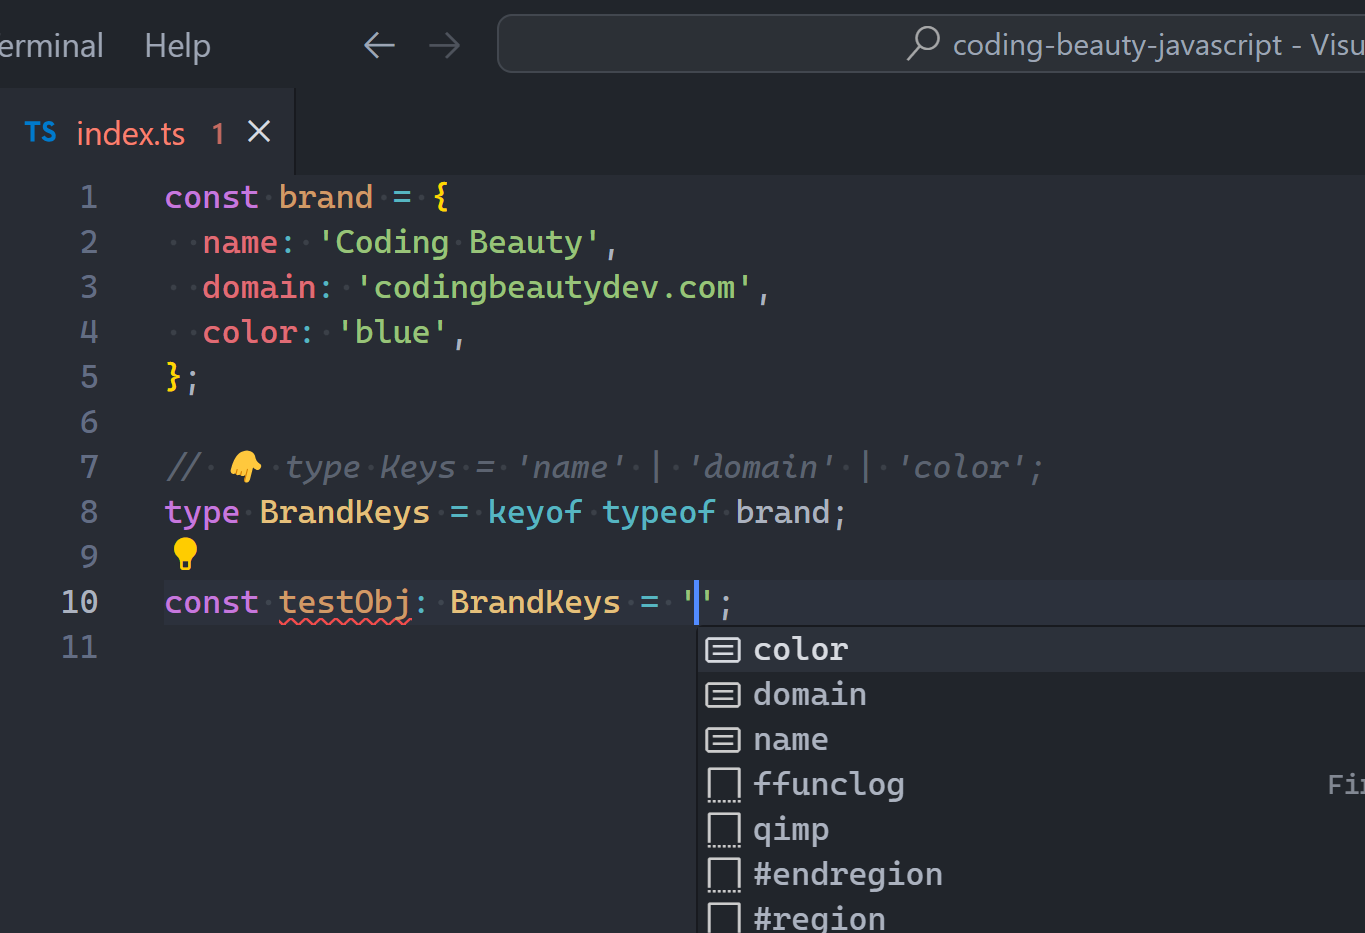This screenshot has height=933, width=1365.
Task: Insert the qimp snippet from the list
Action: 791,829
